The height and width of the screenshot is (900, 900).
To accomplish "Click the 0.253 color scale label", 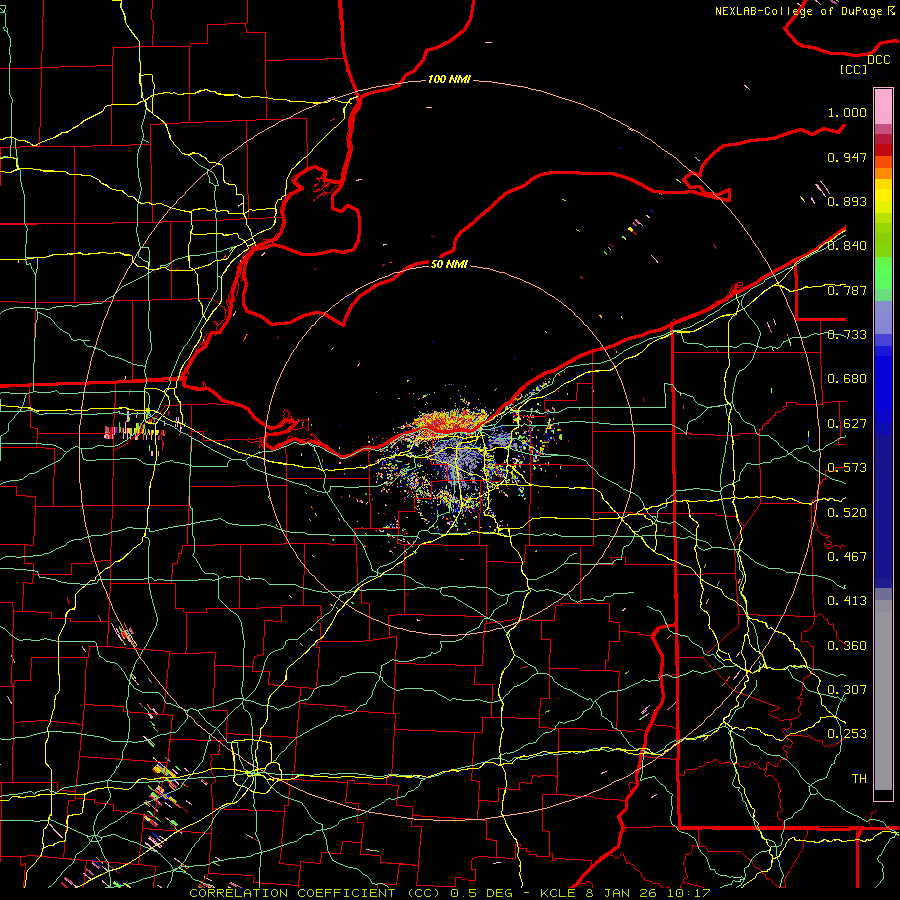I will click(x=847, y=734).
